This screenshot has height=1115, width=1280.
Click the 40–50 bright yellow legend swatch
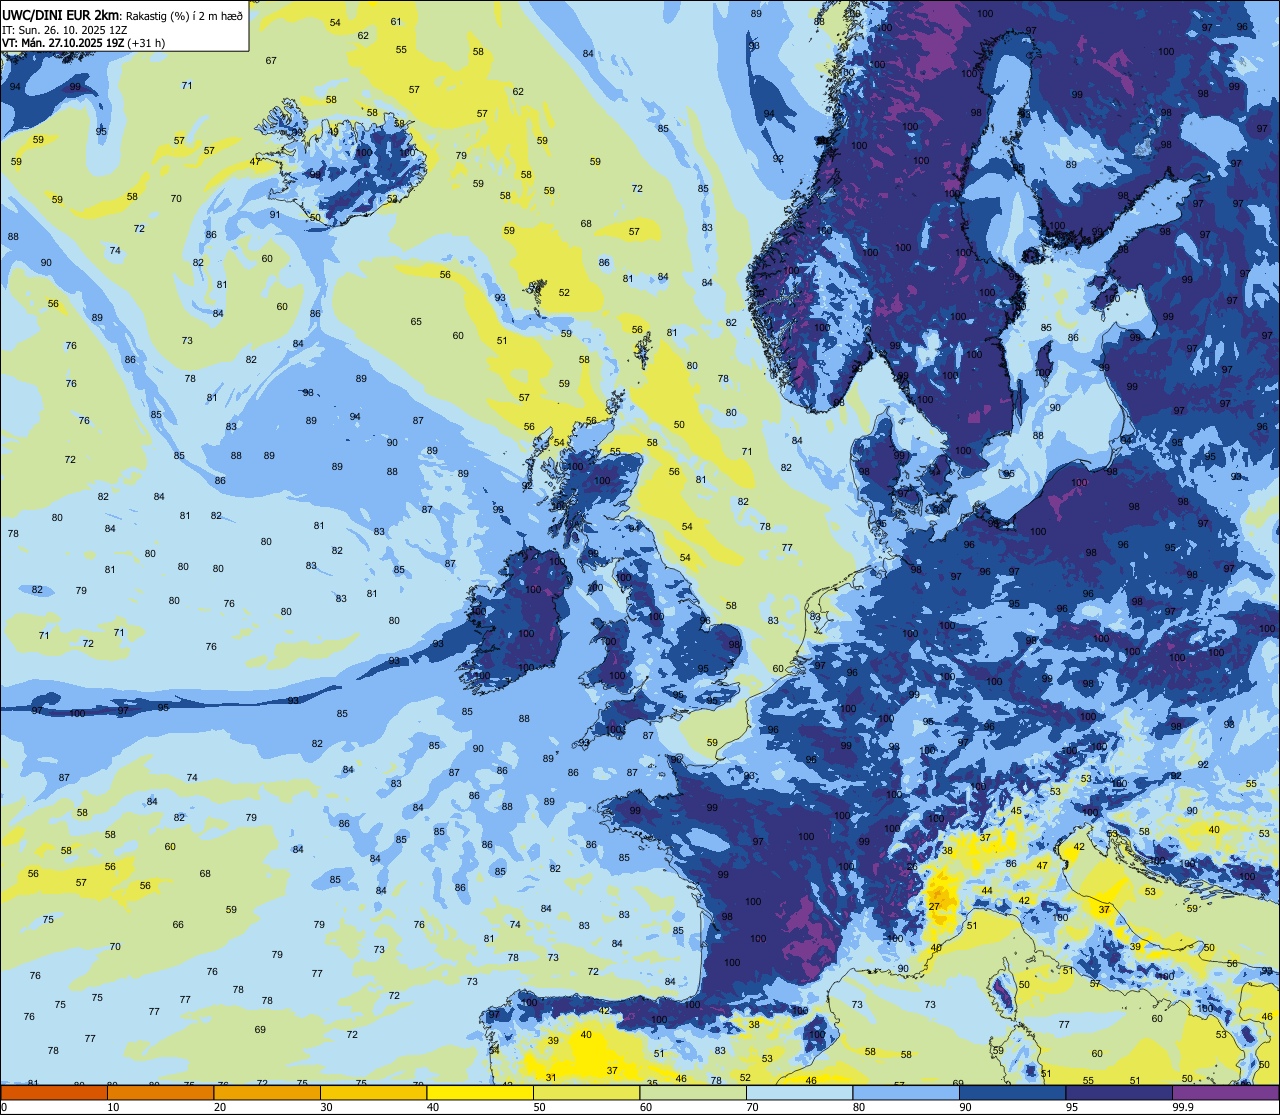pyautogui.click(x=480, y=1092)
